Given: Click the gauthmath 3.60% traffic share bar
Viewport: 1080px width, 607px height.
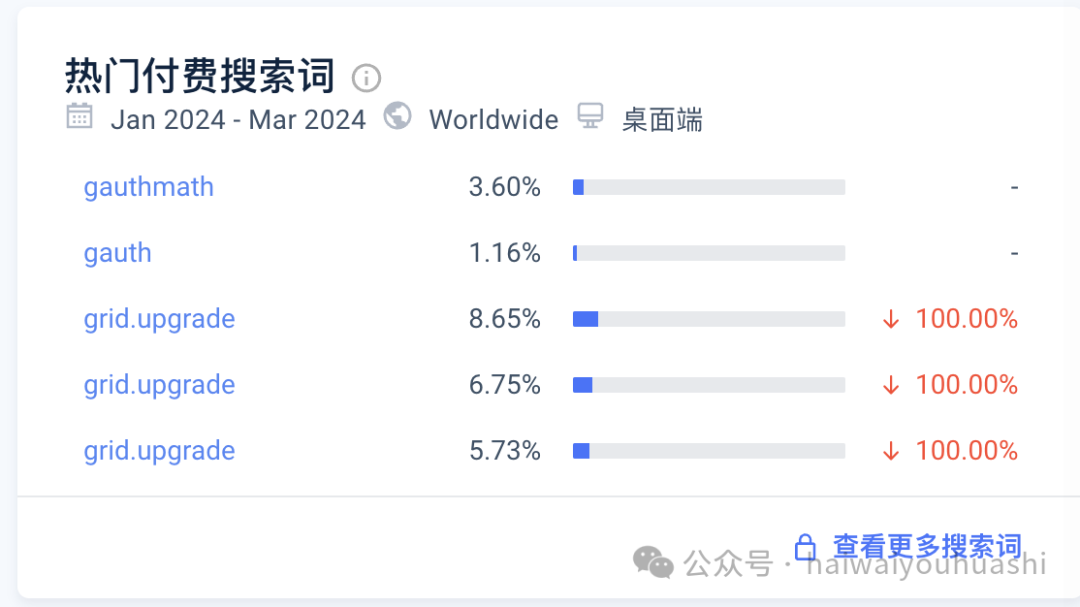Looking at the screenshot, I should pos(708,187).
